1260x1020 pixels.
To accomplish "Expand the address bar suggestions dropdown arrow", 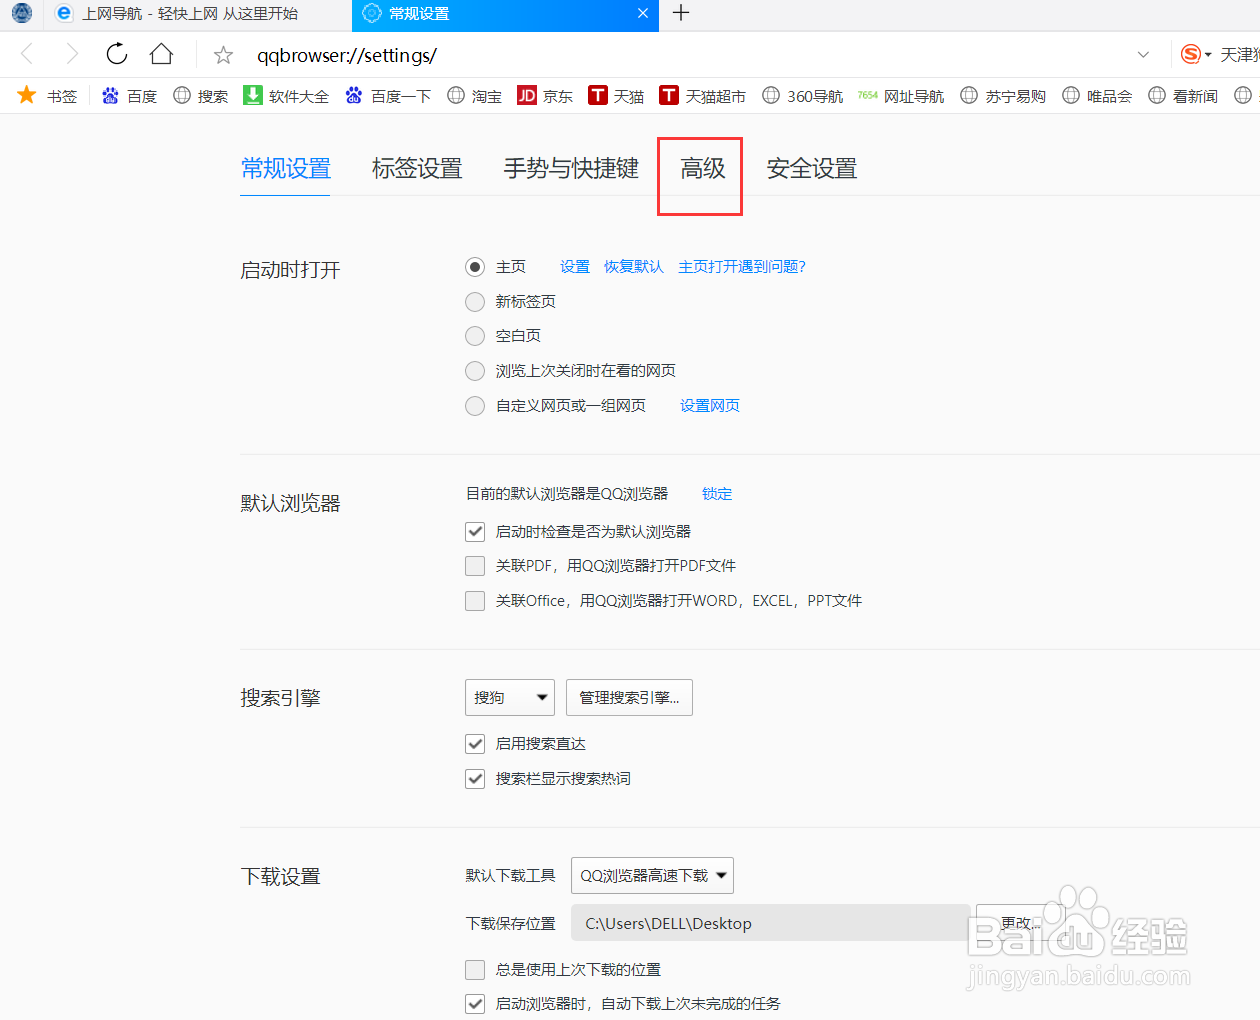I will point(1143,55).
